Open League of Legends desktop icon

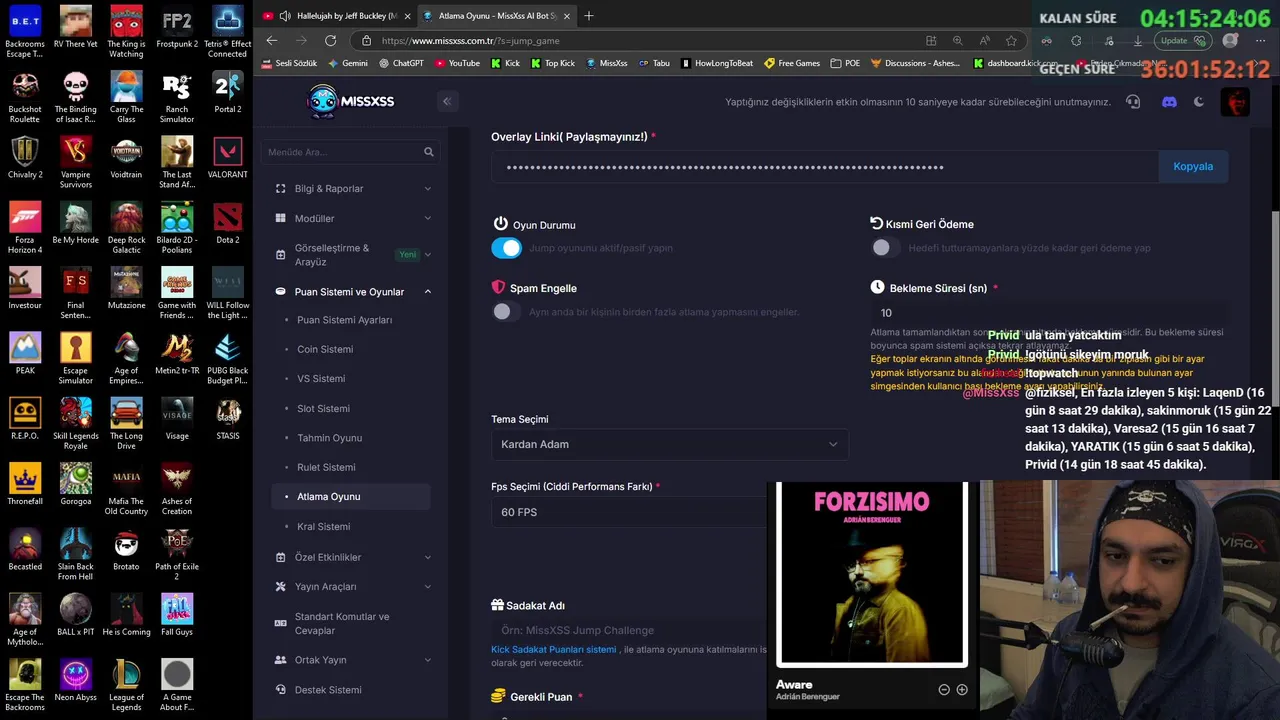pos(126,685)
